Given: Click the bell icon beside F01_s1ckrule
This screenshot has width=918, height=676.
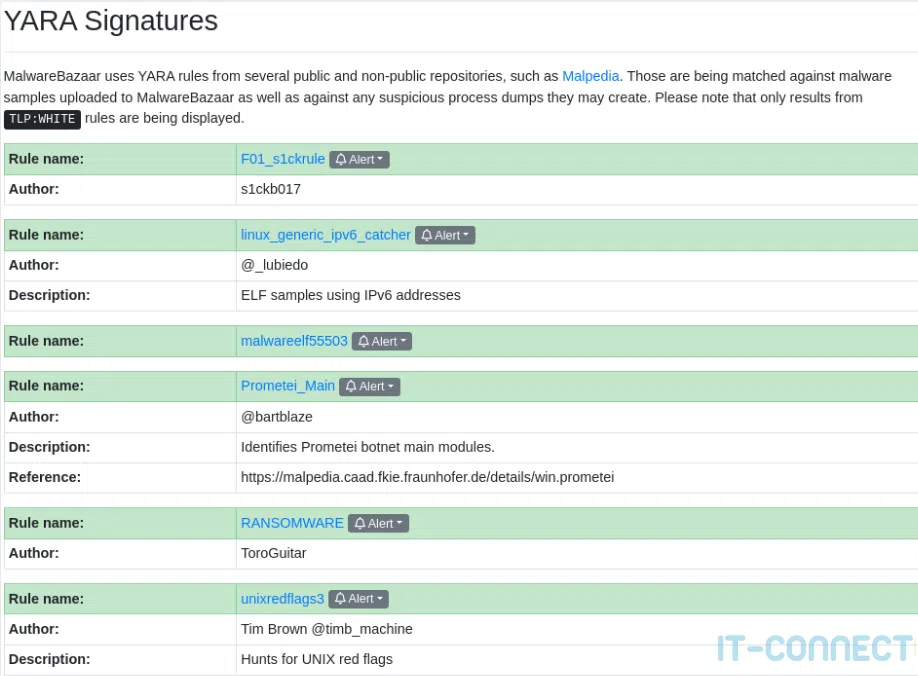Looking at the screenshot, I should coord(341,160).
